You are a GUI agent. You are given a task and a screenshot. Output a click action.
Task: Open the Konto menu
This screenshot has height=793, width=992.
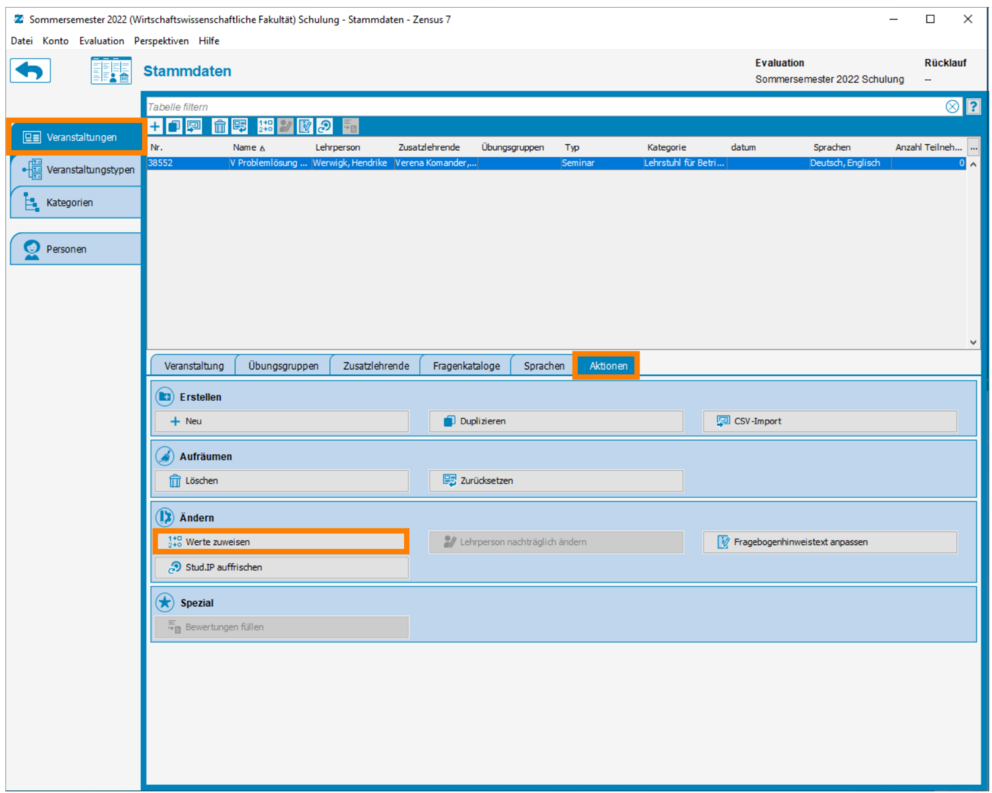click(x=56, y=41)
